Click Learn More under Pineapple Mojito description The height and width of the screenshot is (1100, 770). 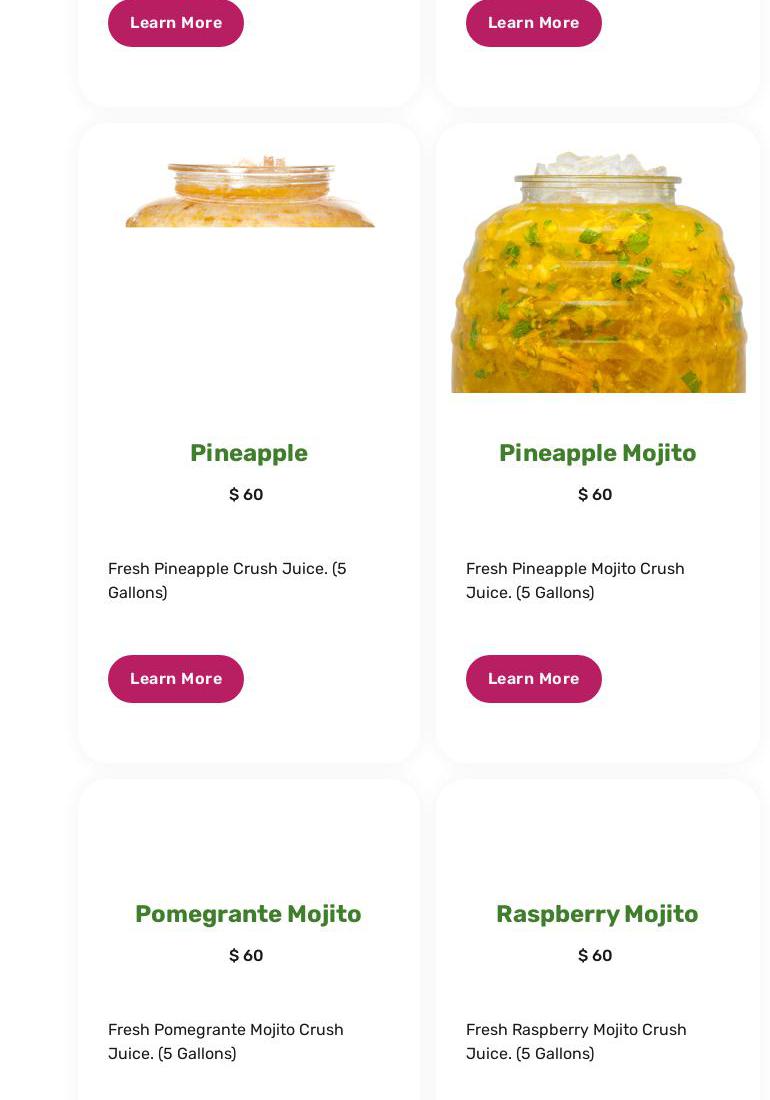point(533,678)
